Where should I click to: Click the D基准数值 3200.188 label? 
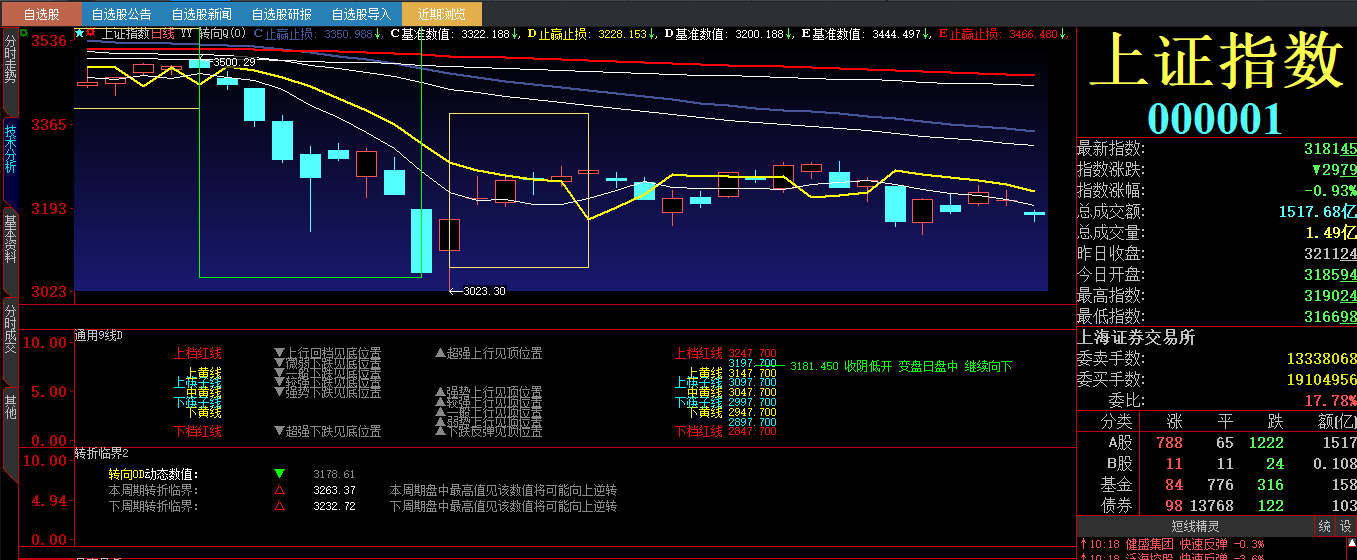click(x=728, y=34)
